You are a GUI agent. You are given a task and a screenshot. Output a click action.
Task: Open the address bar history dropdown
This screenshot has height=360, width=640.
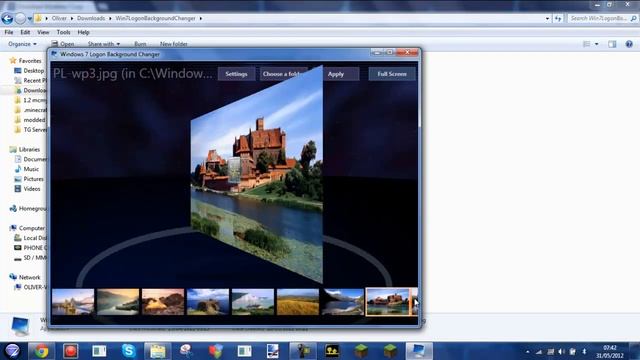point(547,18)
